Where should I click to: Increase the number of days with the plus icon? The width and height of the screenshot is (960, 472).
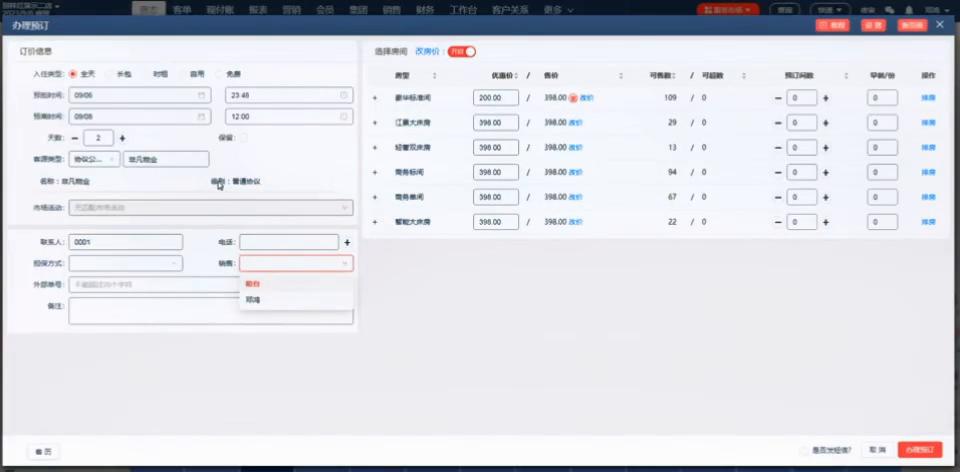(122, 138)
